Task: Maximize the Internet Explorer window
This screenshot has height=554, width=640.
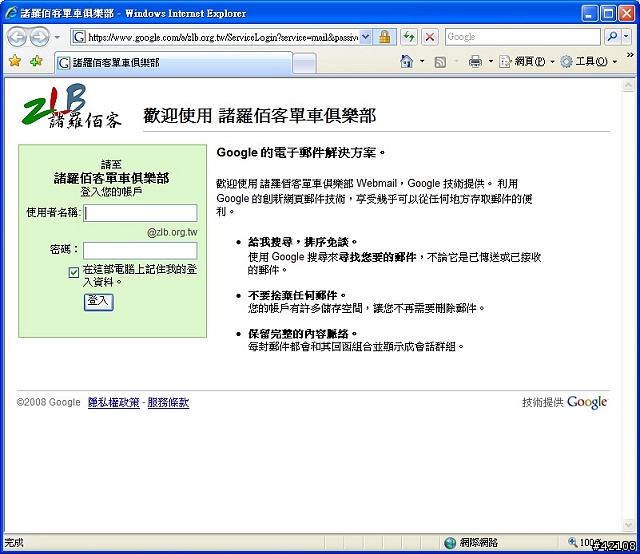Action: 608,13
